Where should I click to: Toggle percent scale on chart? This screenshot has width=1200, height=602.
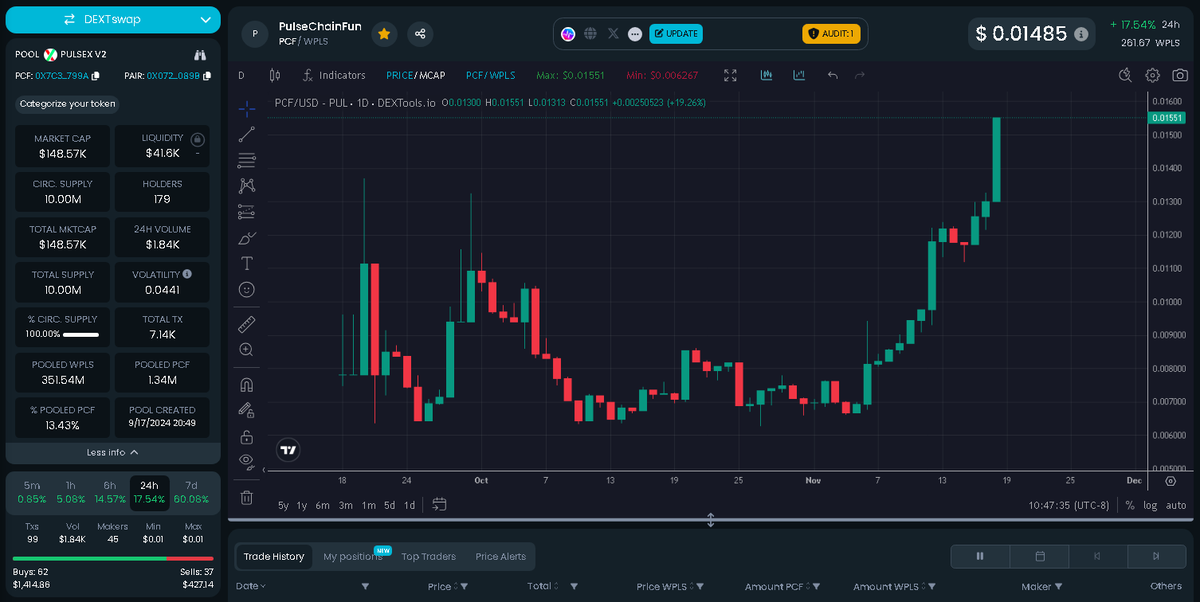[1130, 505]
